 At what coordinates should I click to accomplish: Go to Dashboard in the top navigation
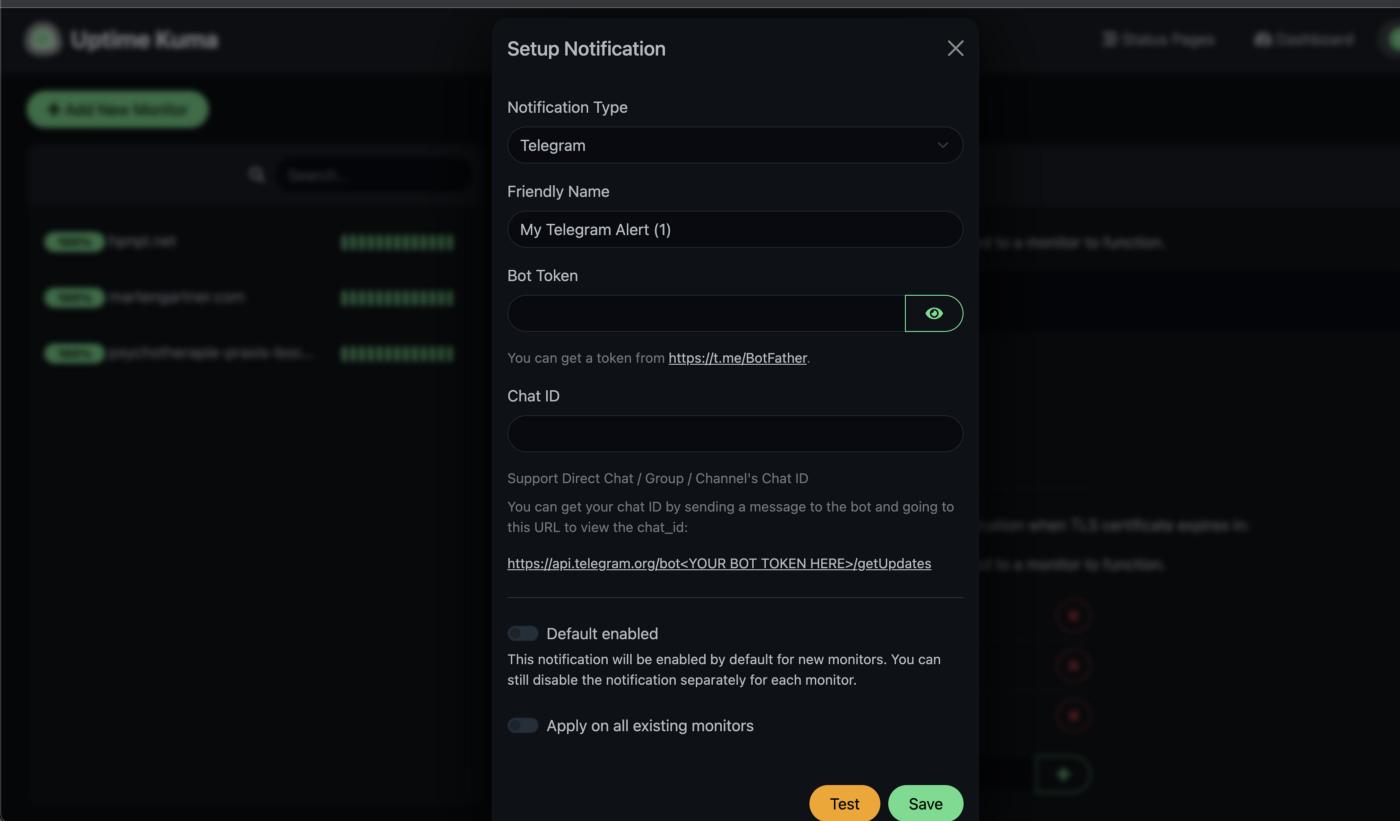pos(1304,39)
